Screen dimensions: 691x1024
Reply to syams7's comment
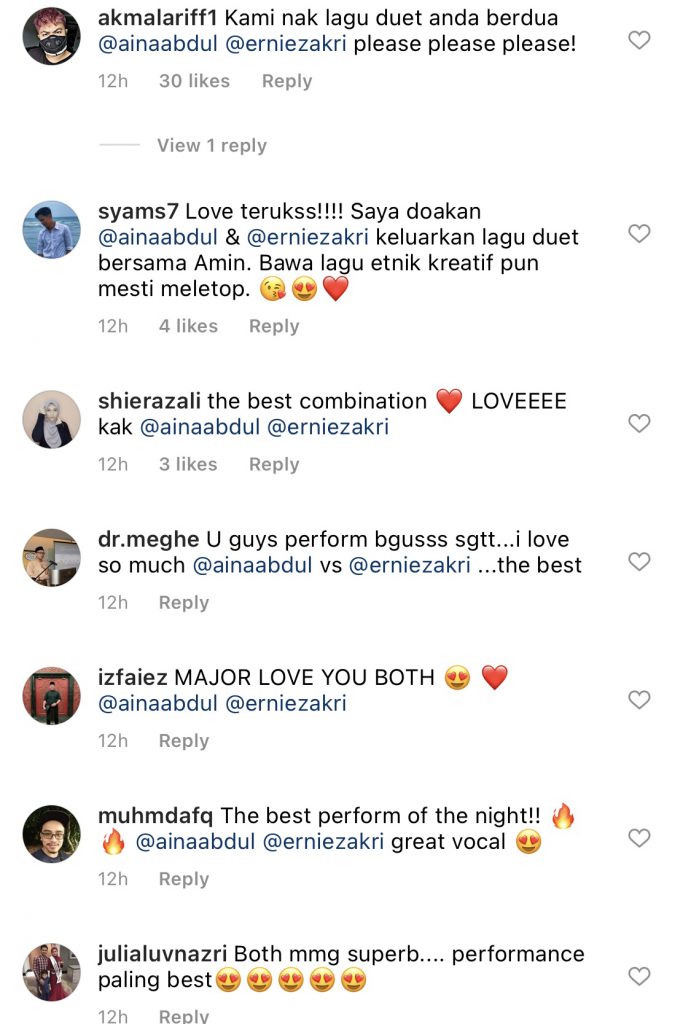[274, 326]
